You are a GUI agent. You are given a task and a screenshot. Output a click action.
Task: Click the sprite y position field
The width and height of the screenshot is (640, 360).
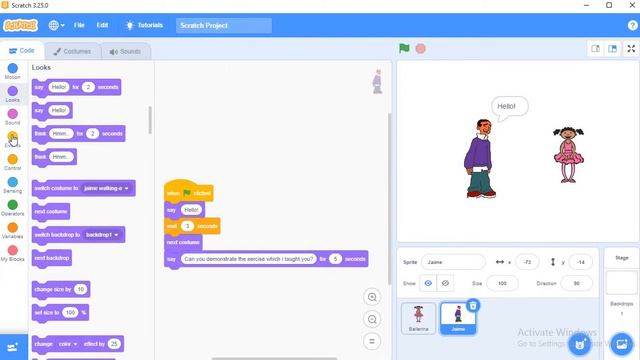tap(580, 262)
